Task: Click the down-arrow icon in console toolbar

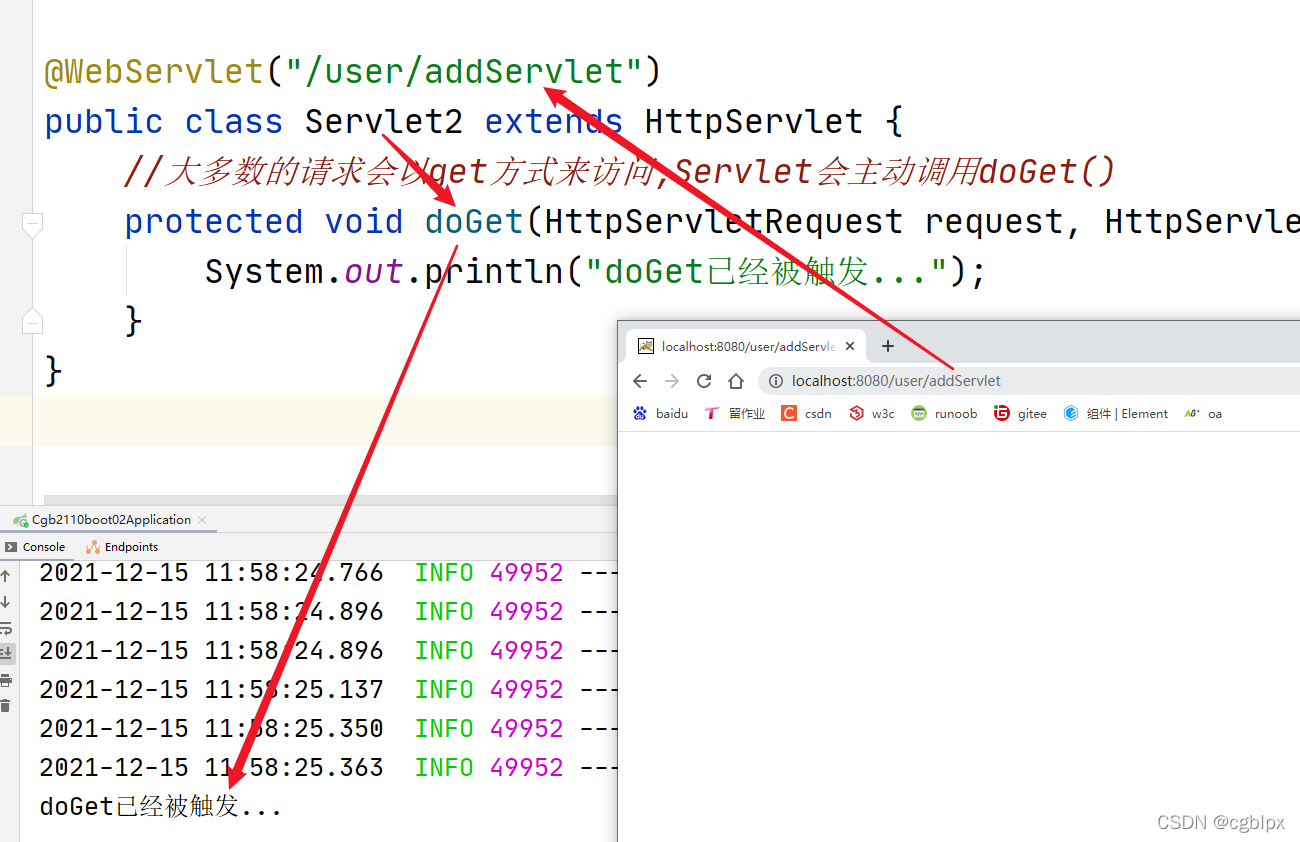Action: (6, 602)
